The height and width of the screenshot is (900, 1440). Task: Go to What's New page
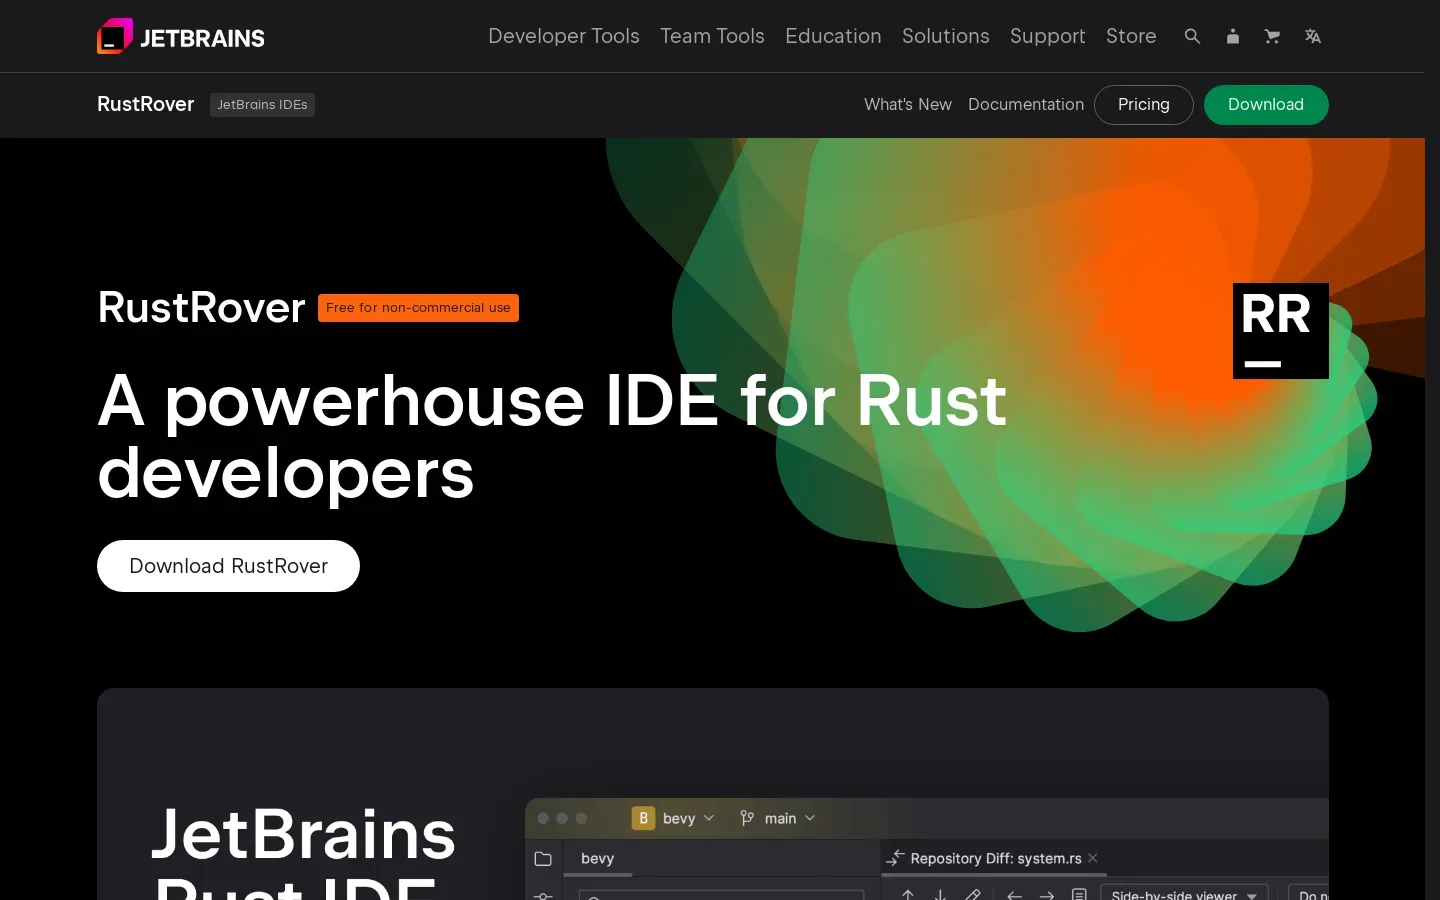[908, 105]
